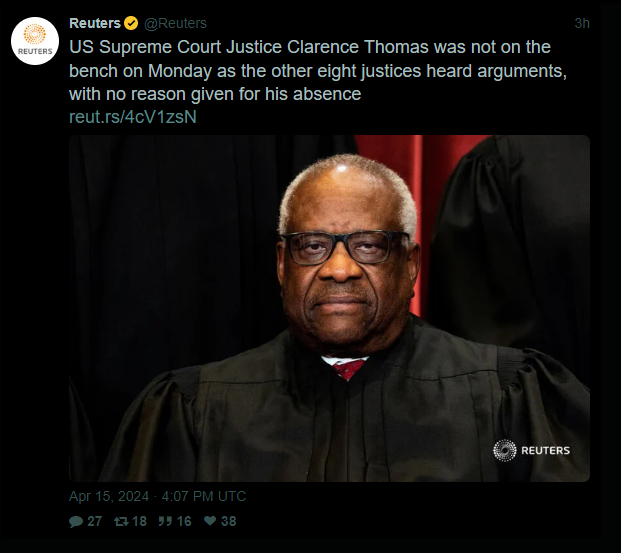This screenshot has width=621, height=553.
Task: Open the attached photo of the justice
Action: 330,308
